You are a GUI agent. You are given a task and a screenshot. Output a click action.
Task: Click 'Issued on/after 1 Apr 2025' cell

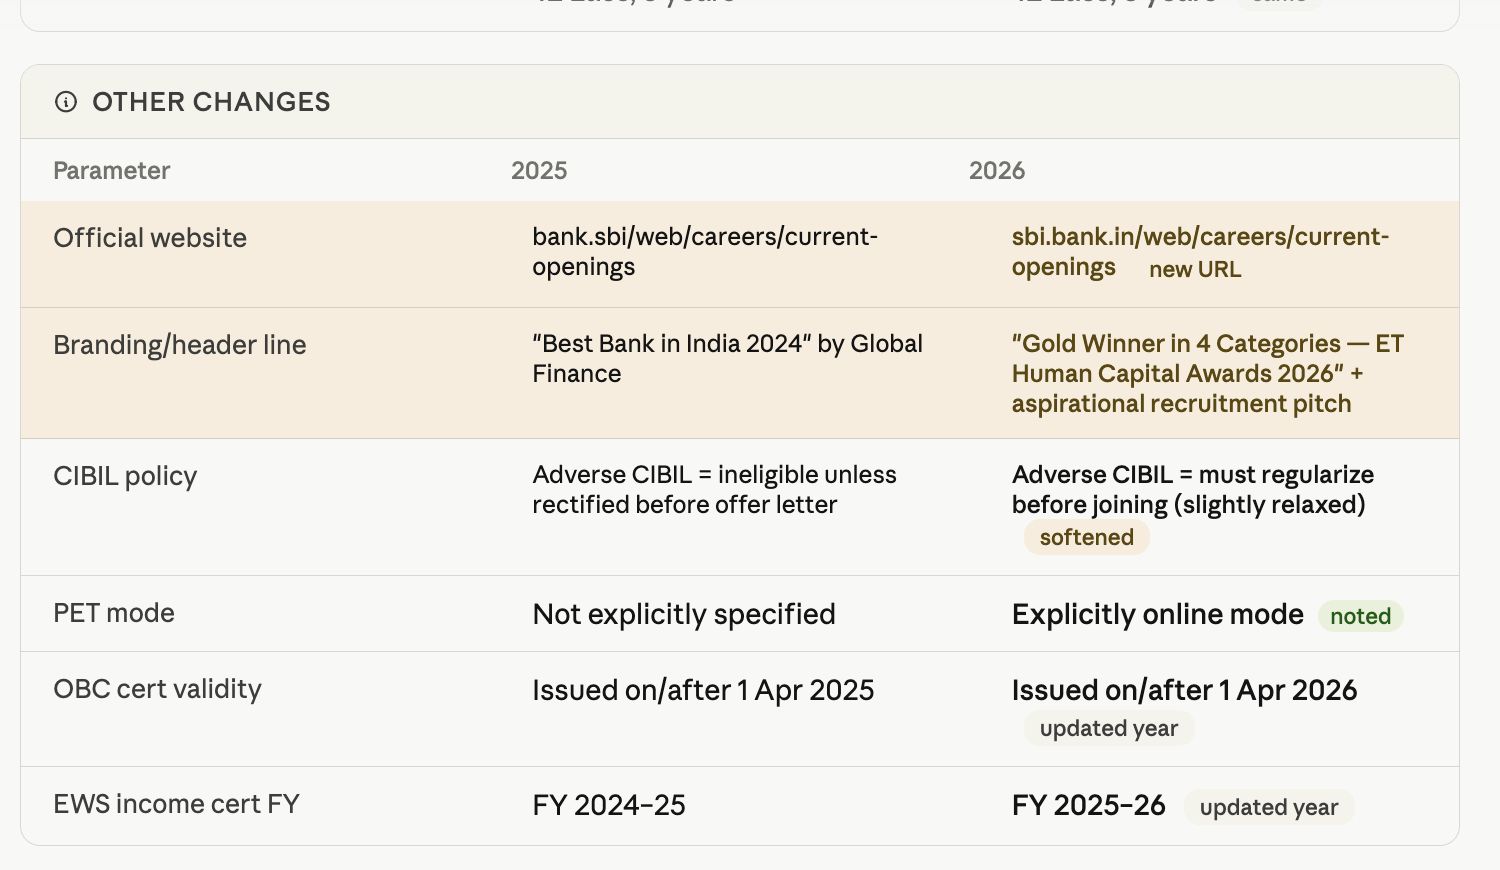click(703, 690)
